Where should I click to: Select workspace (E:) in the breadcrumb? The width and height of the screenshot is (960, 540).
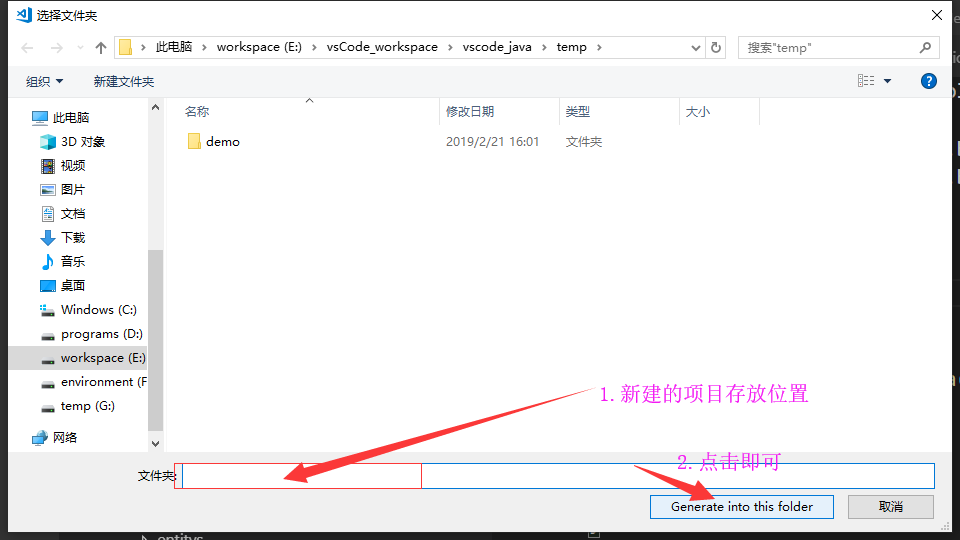tap(259, 47)
